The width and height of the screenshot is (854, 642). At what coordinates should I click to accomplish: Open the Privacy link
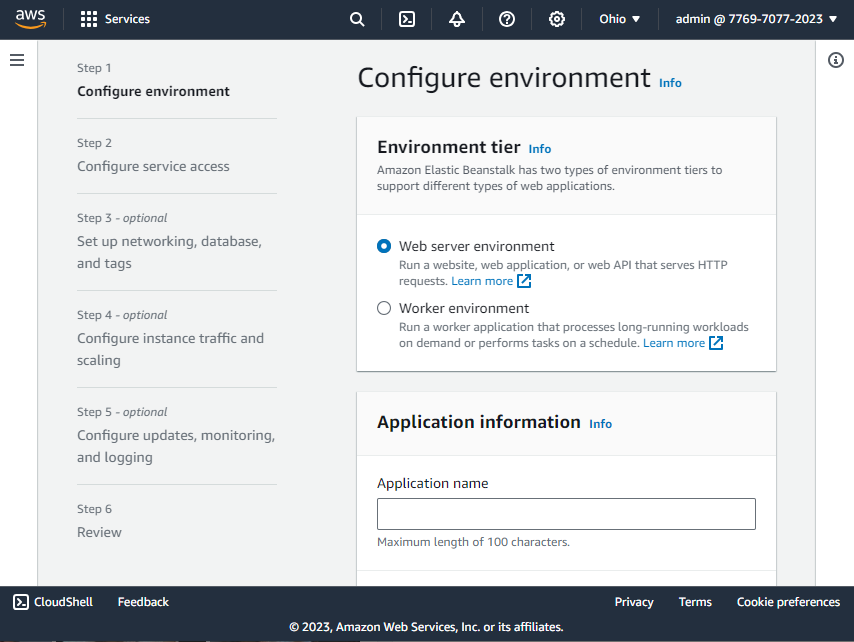[x=634, y=602]
